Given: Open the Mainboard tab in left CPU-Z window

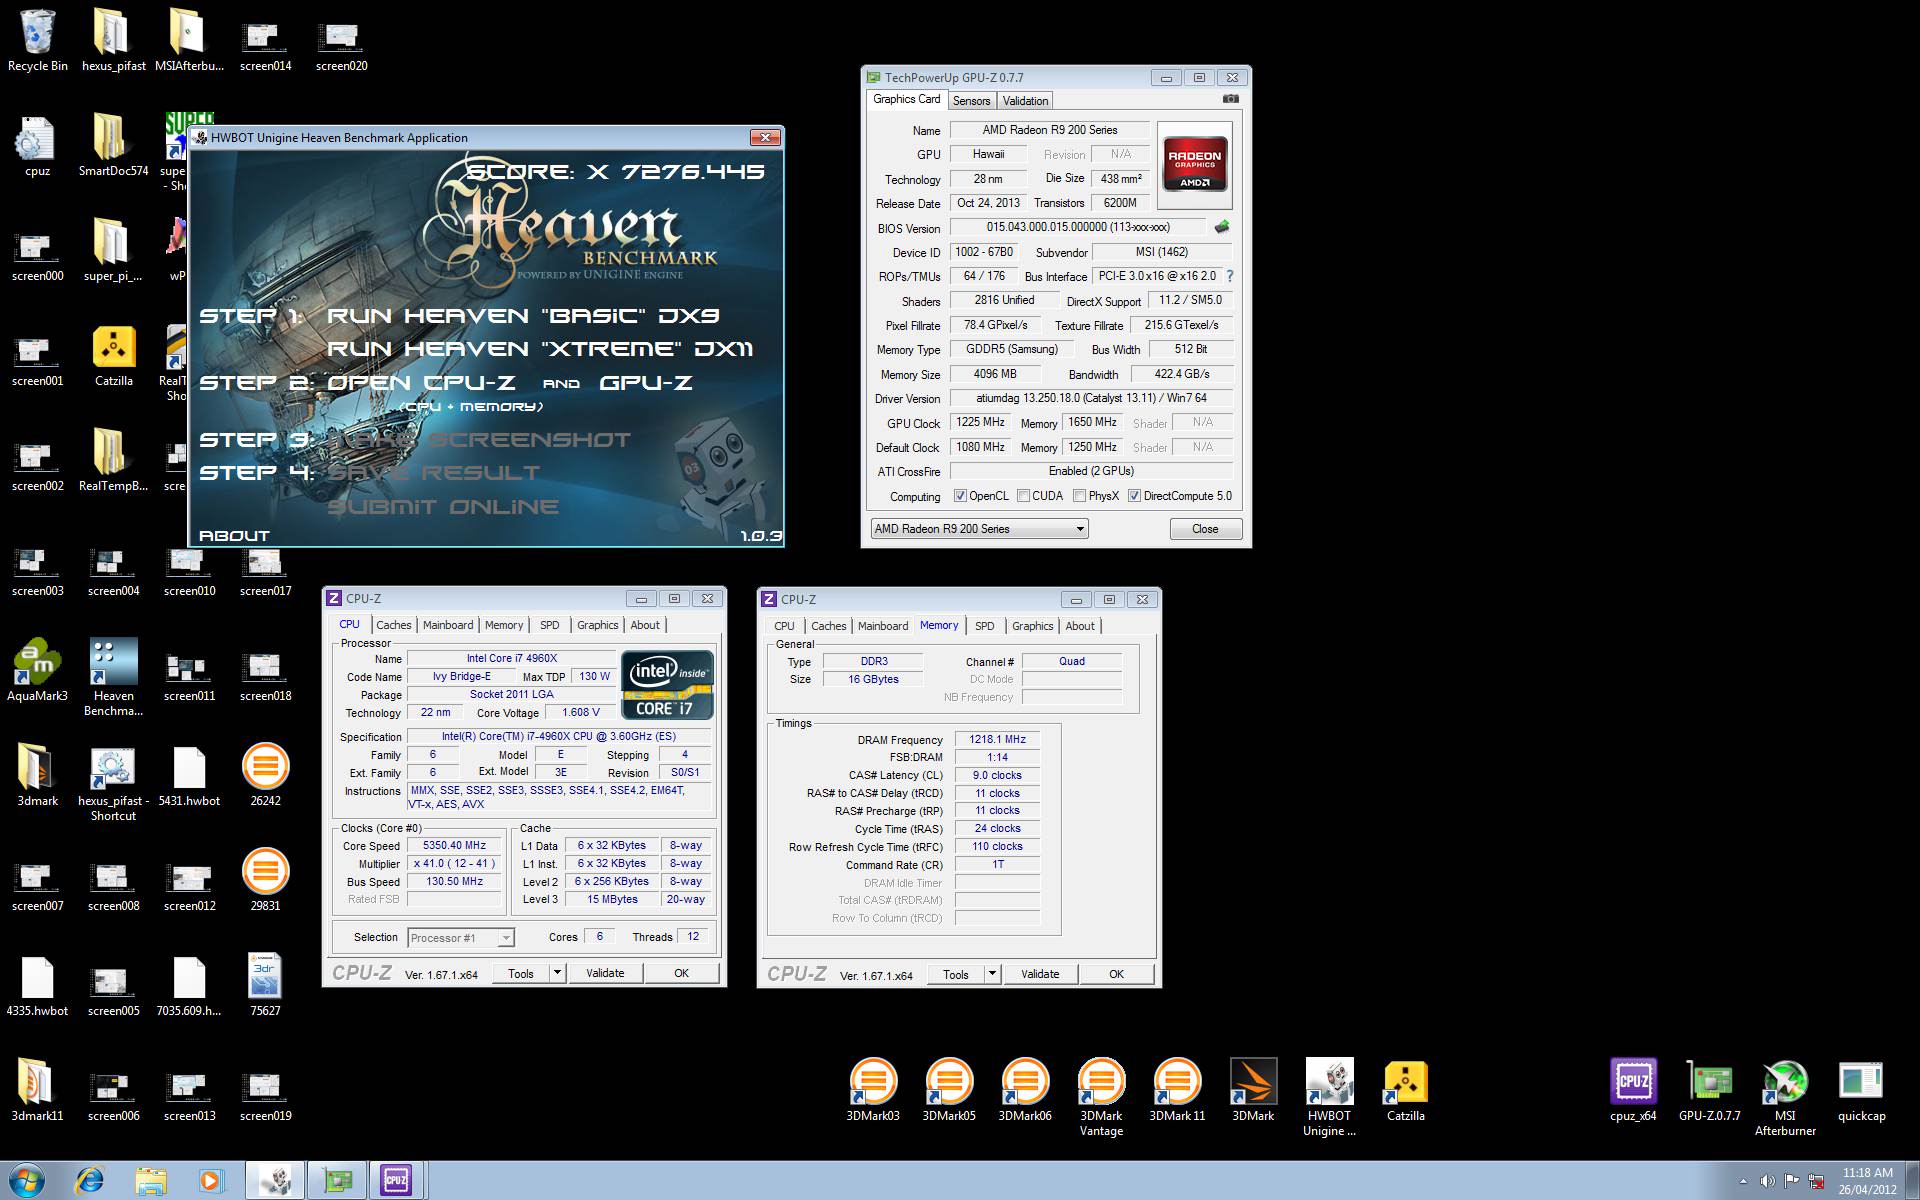Looking at the screenshot, I should [x=448, y=625].
